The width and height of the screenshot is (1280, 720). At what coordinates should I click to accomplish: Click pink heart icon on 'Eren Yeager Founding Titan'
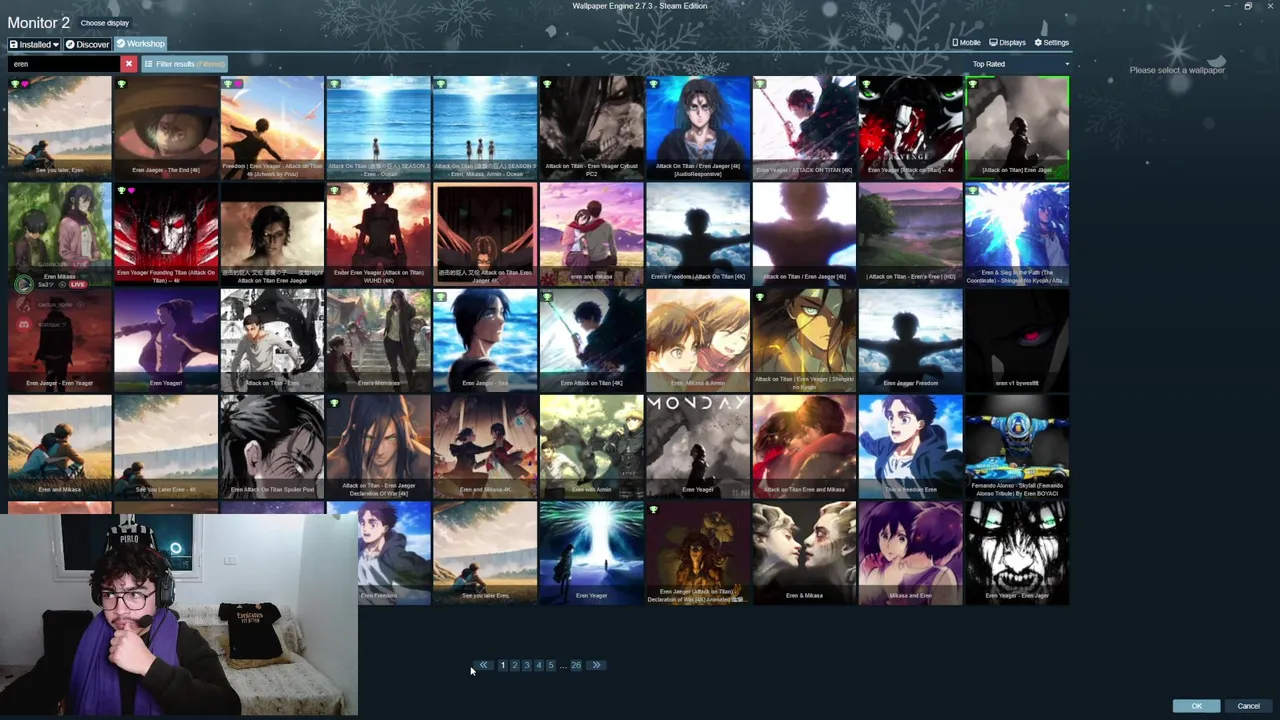pos(130,190)
